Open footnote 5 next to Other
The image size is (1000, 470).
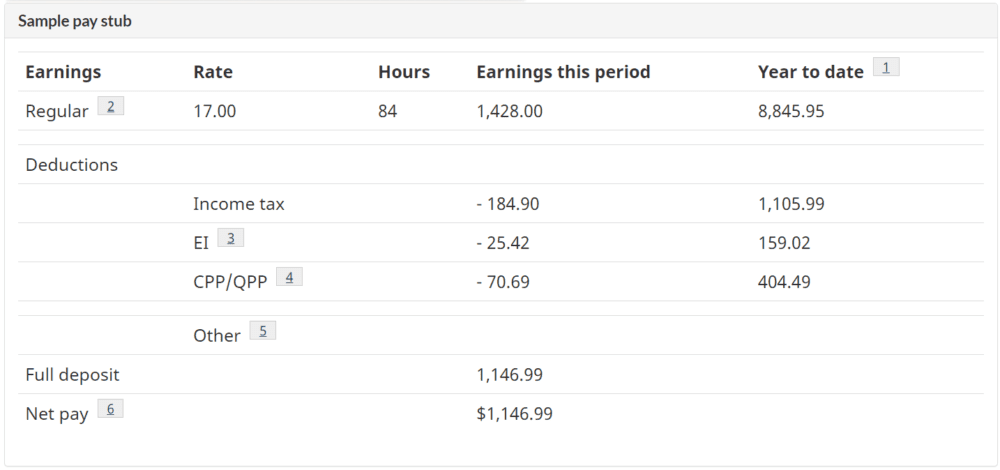[262, 331]
